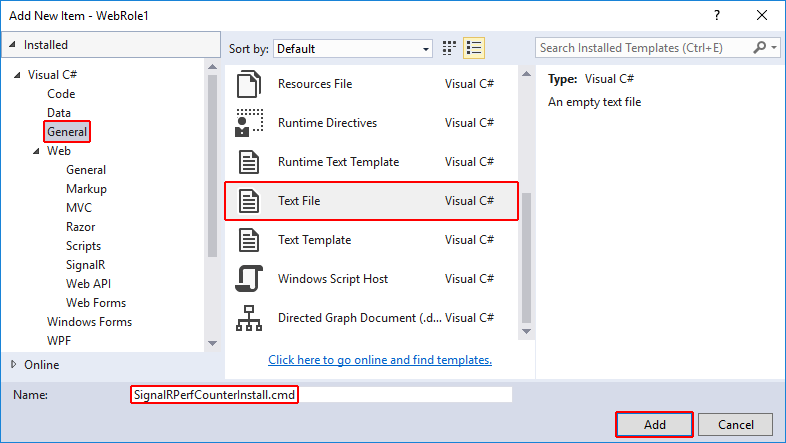Viewport: 786px width, 443px height.
Task: Click the Text Template icon
Action: (247, 240)
